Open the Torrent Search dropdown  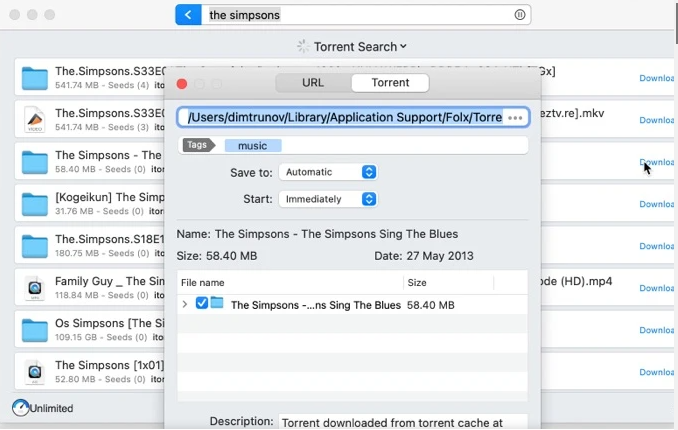360,46
